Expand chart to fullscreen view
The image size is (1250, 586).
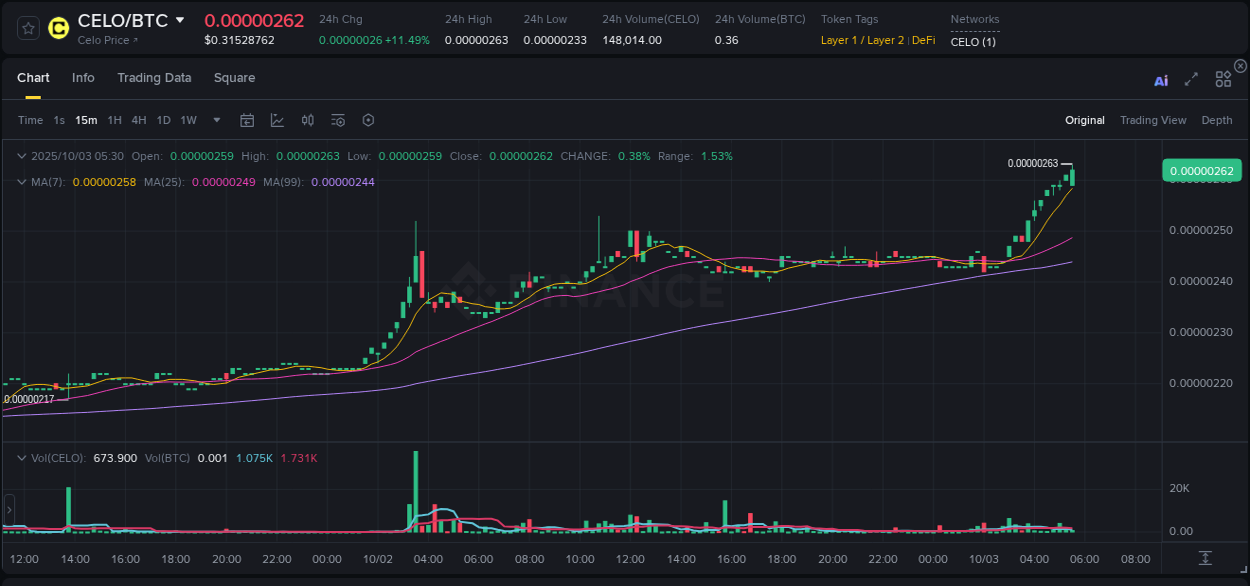(1191, 80)
